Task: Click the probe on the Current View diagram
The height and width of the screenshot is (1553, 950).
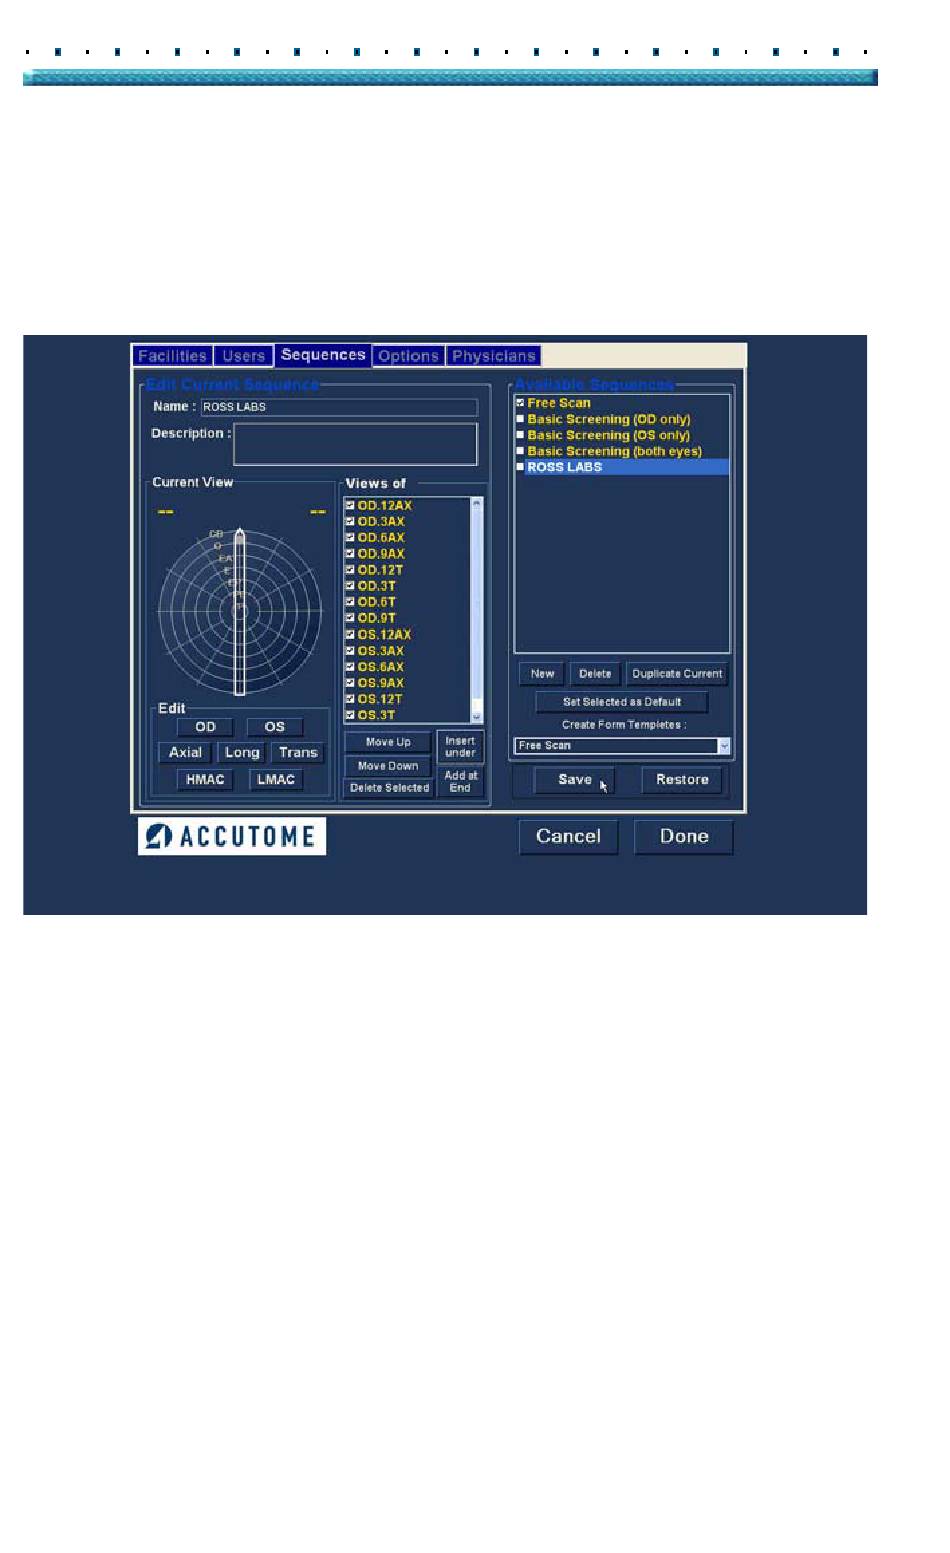Action: pyautogui.click(x=240, y=612)
